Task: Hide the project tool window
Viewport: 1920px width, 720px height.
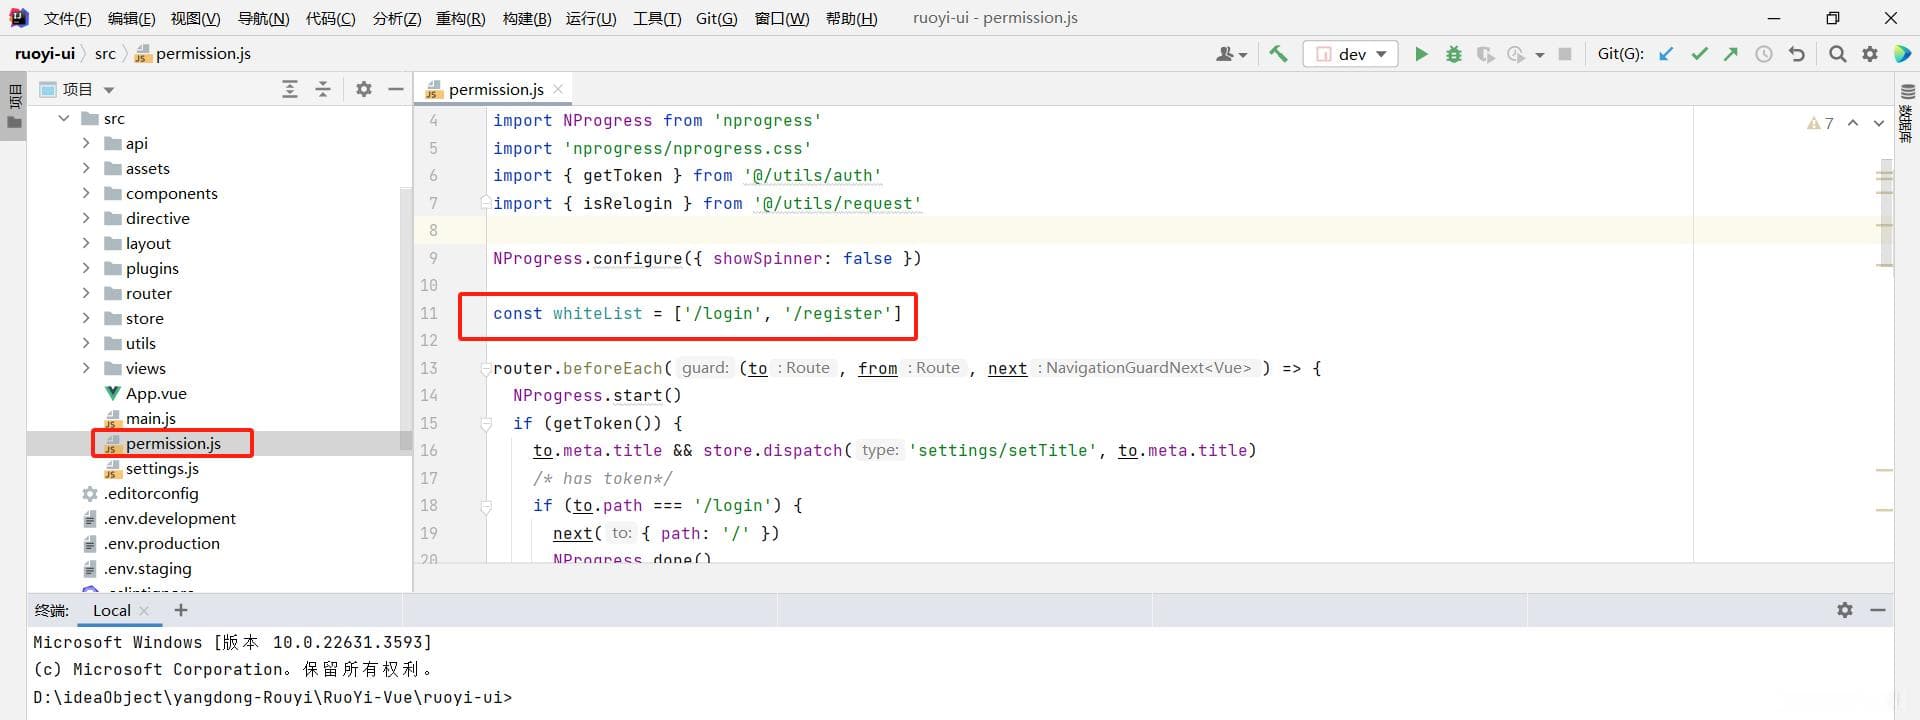Action: point(396,89)
